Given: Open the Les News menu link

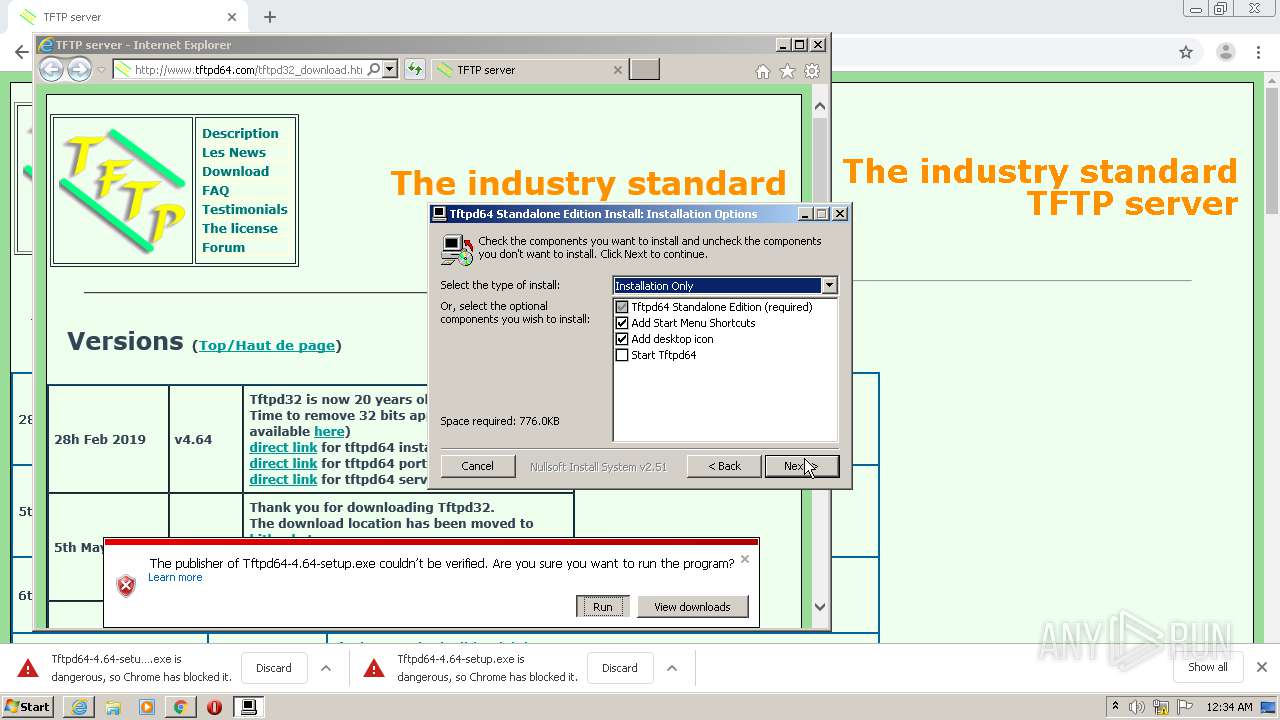Looking at the screenshot, I should [234, 152].
